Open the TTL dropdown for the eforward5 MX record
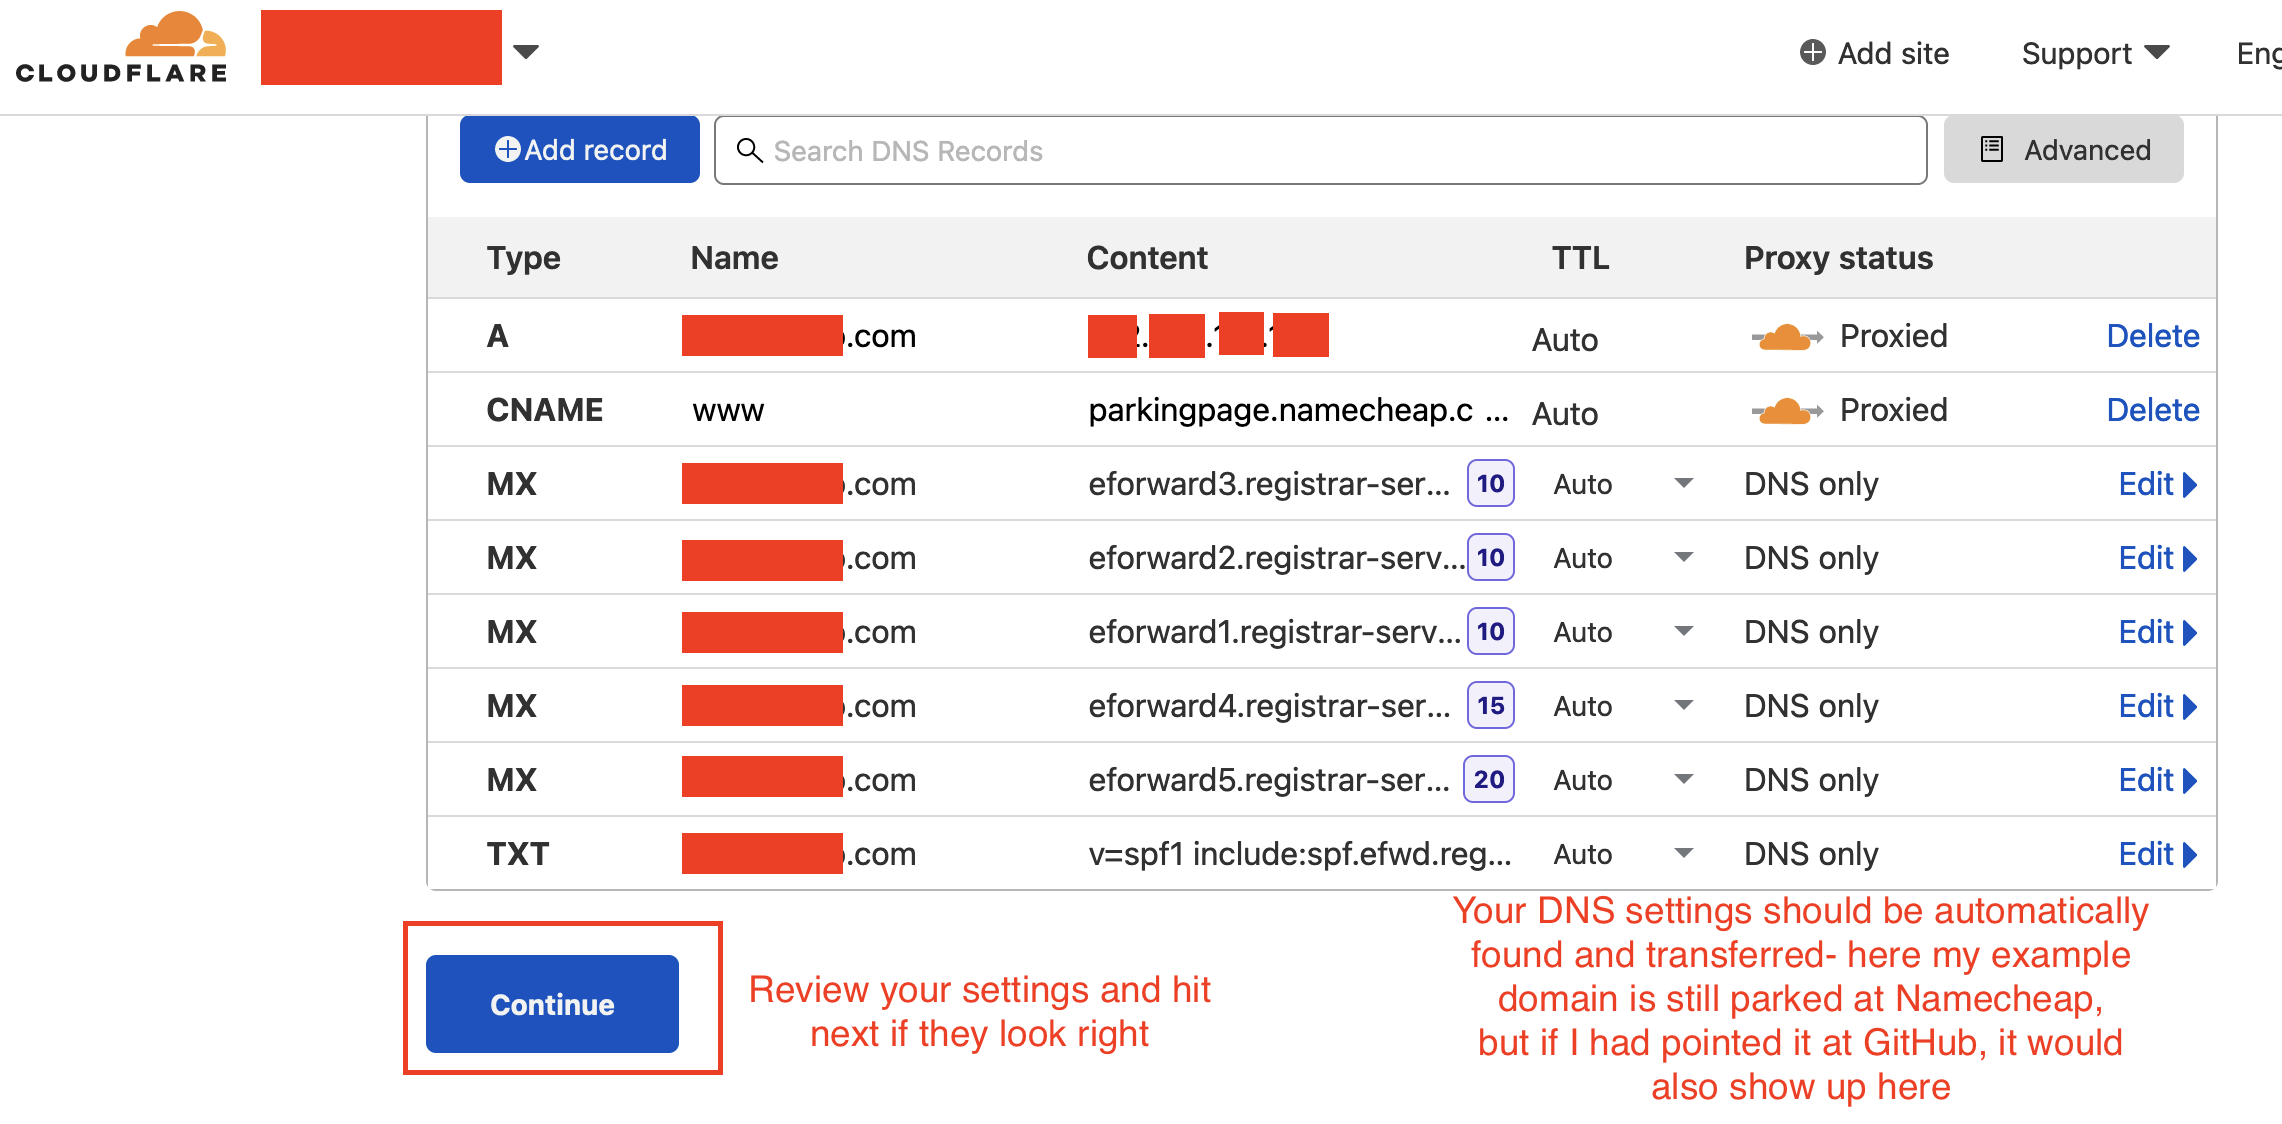 (1684, 780)
